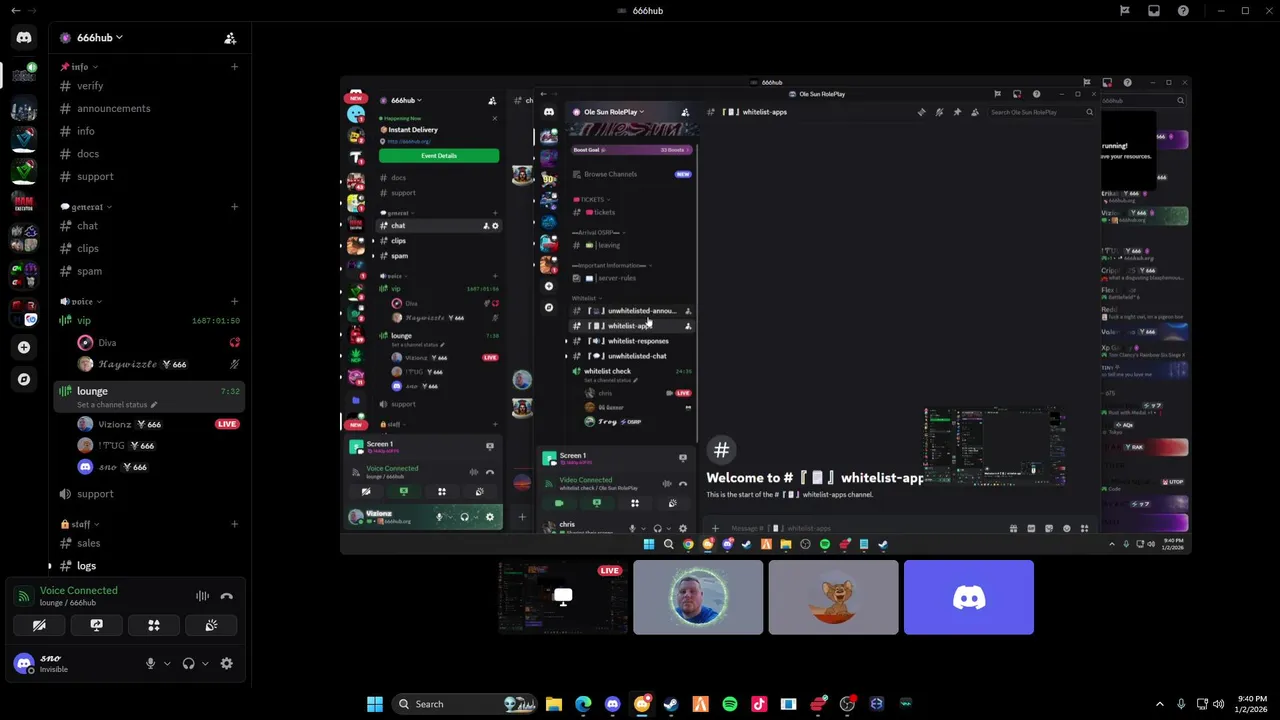The image size is (1280, 720).
Task: Share your screen button in voice panel
Action: [96, 625]
